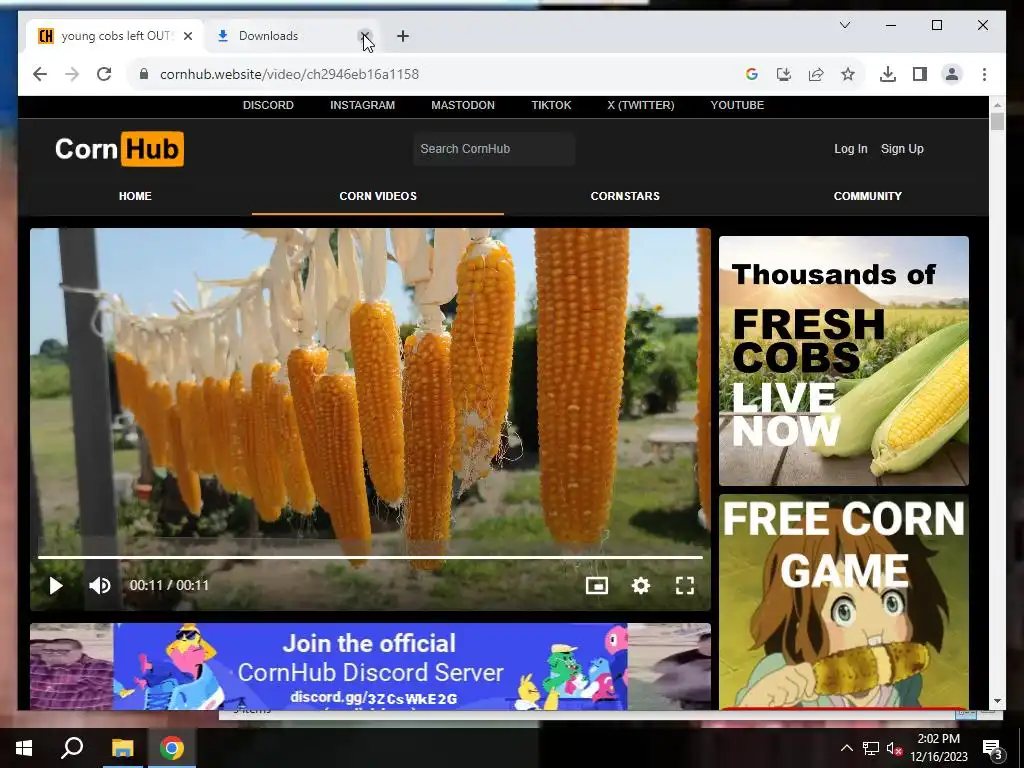Click the CornHub Discord Server banner
The width and height of the screenshot is (1024, 768).
tap(370, 667)
